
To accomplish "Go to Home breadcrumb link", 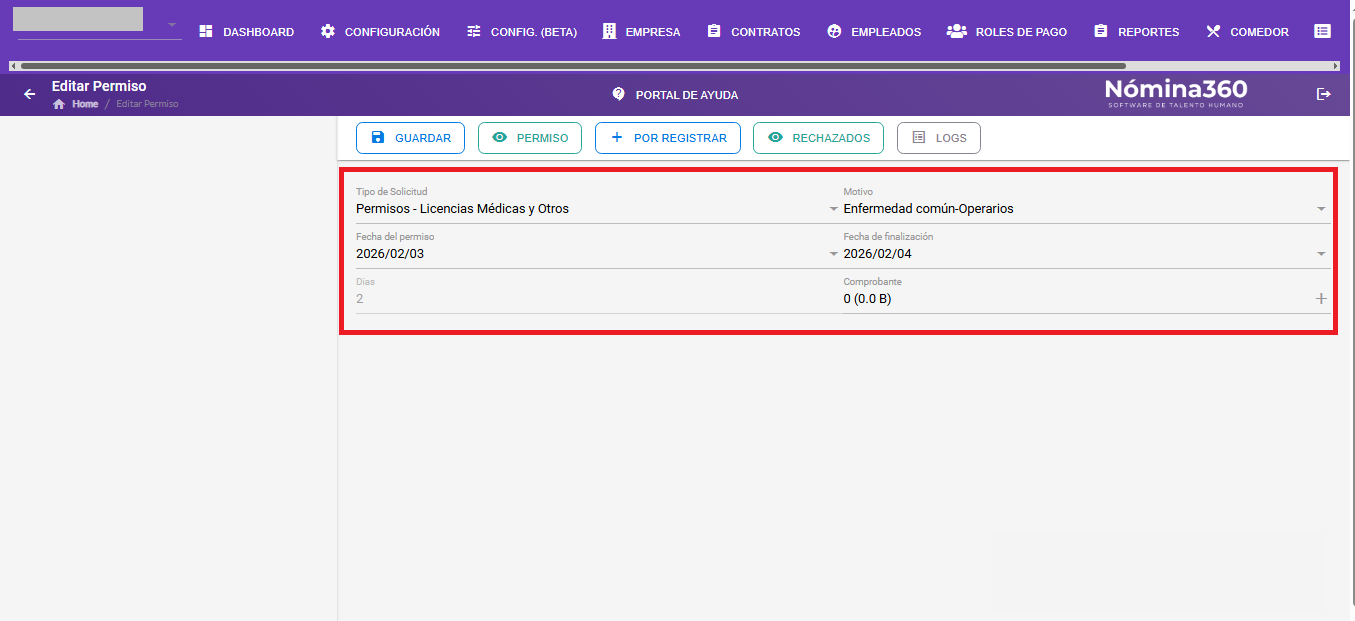I will [85, 104].
